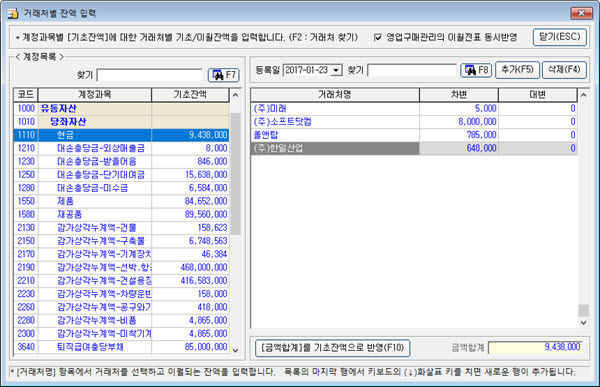Select account row with code 2210
Viewport: 600px width, 387px height.
[x=121, y=281]
